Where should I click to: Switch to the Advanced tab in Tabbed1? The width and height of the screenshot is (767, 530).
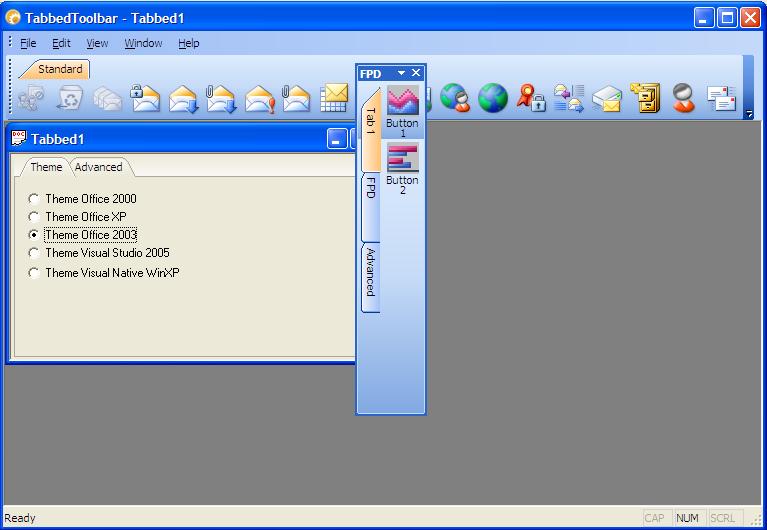click(x=99, y=167)
